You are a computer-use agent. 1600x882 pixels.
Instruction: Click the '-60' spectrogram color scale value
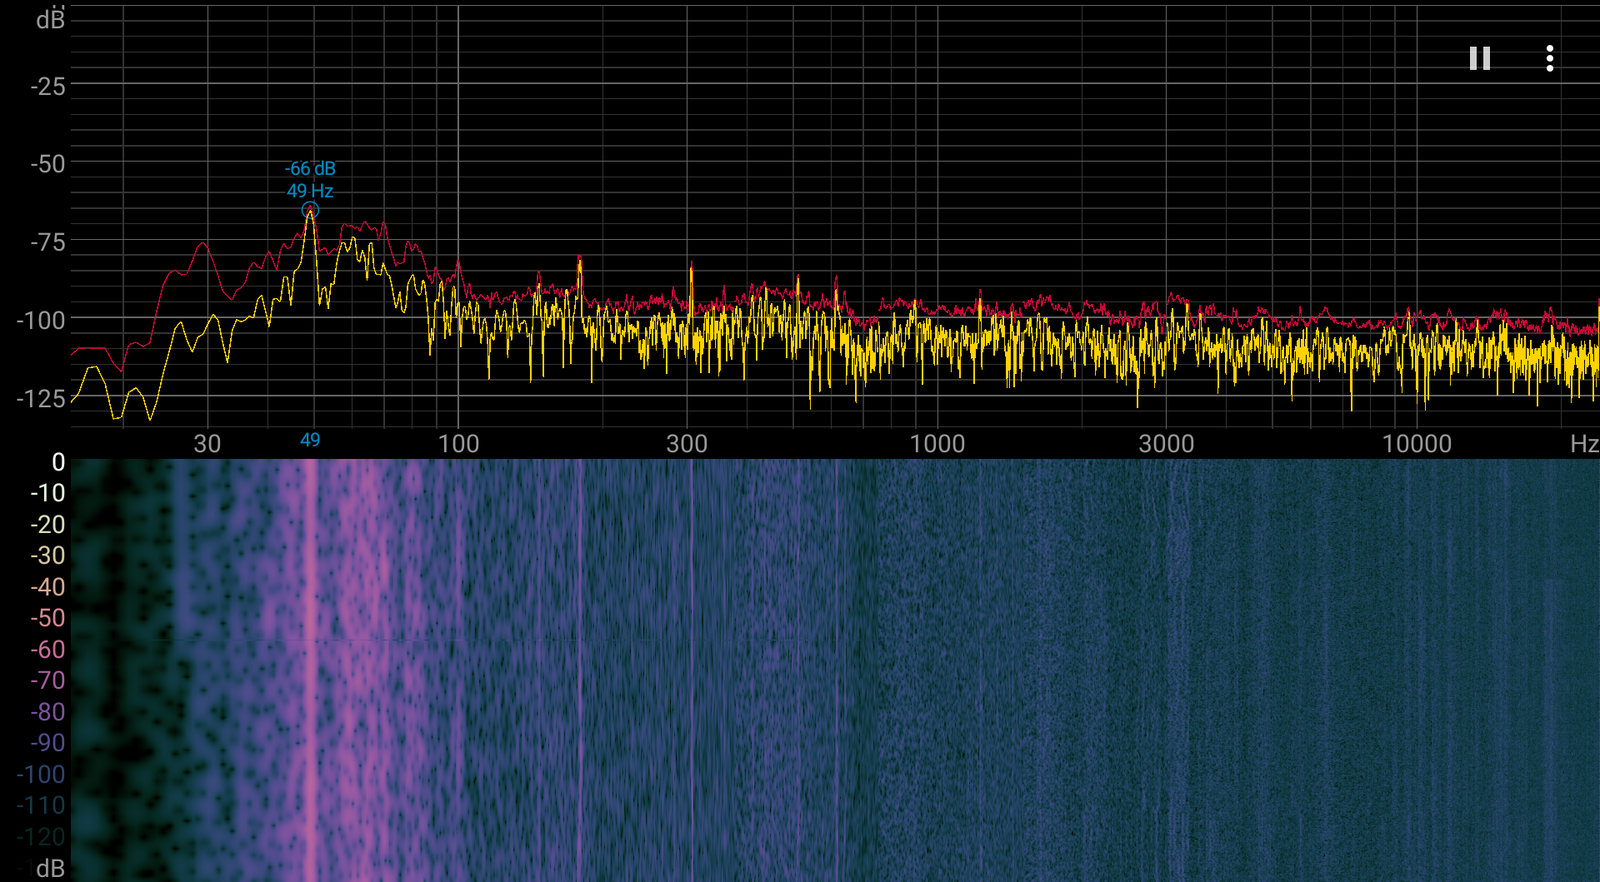47,649
